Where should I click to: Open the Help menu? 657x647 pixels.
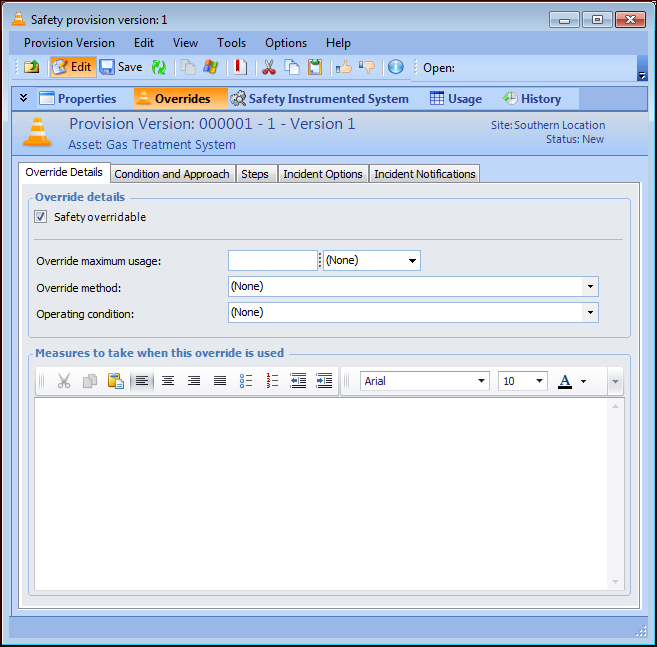pyautogui.click(x=338, y=43)
